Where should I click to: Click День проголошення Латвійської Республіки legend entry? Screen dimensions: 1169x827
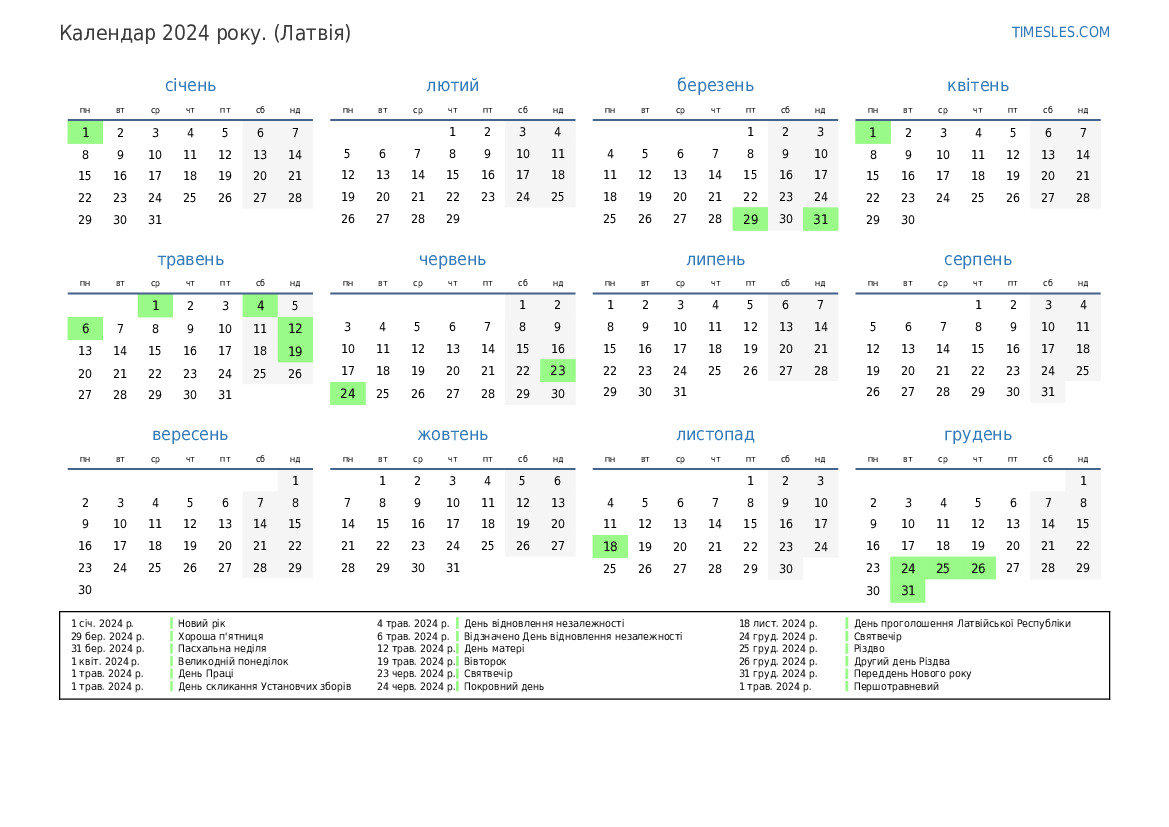click(962, 624)
